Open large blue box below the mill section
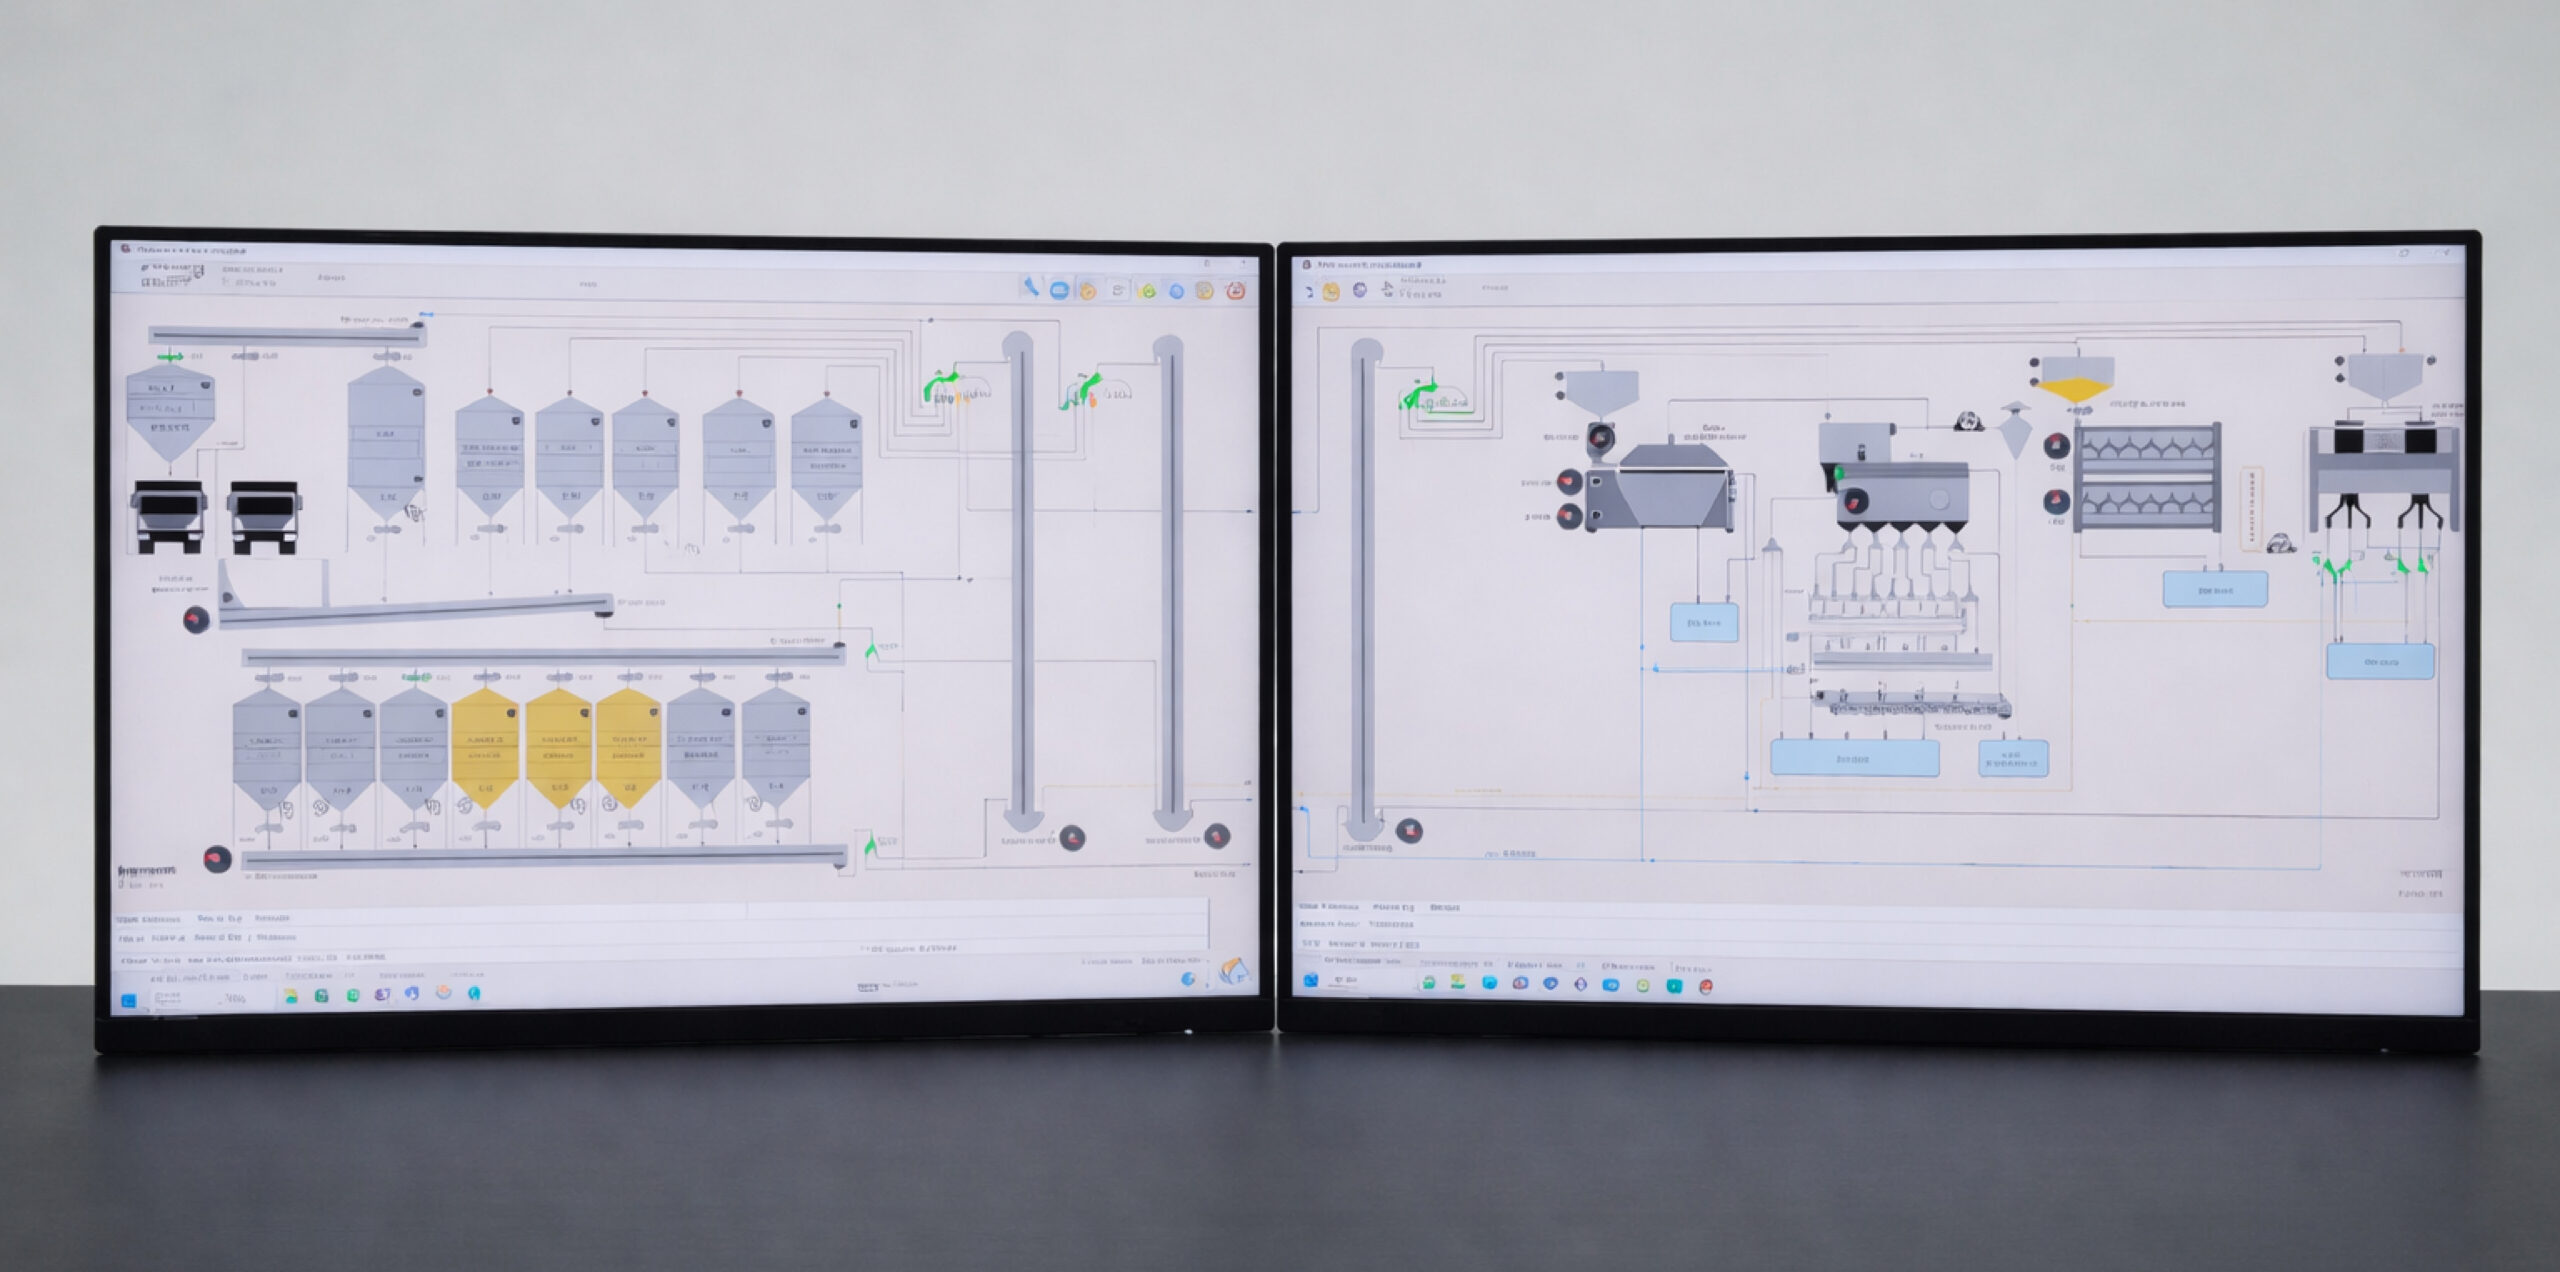 1854,759
